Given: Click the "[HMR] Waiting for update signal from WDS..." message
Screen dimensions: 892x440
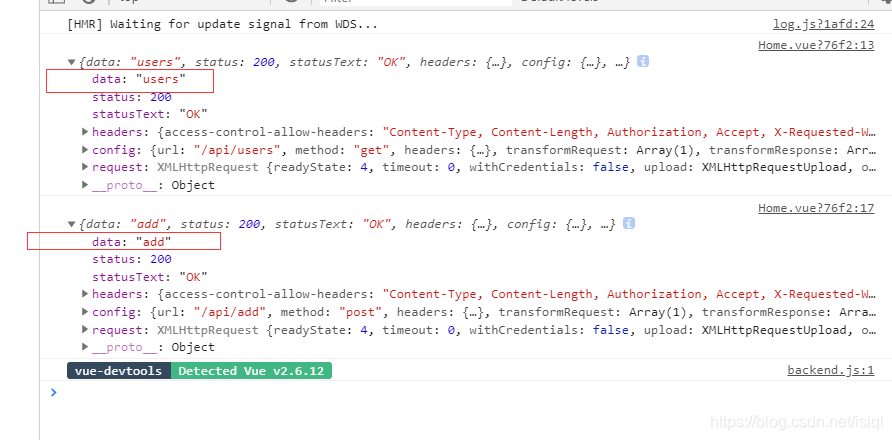Looking at the screenshot, I should (222, 24).
